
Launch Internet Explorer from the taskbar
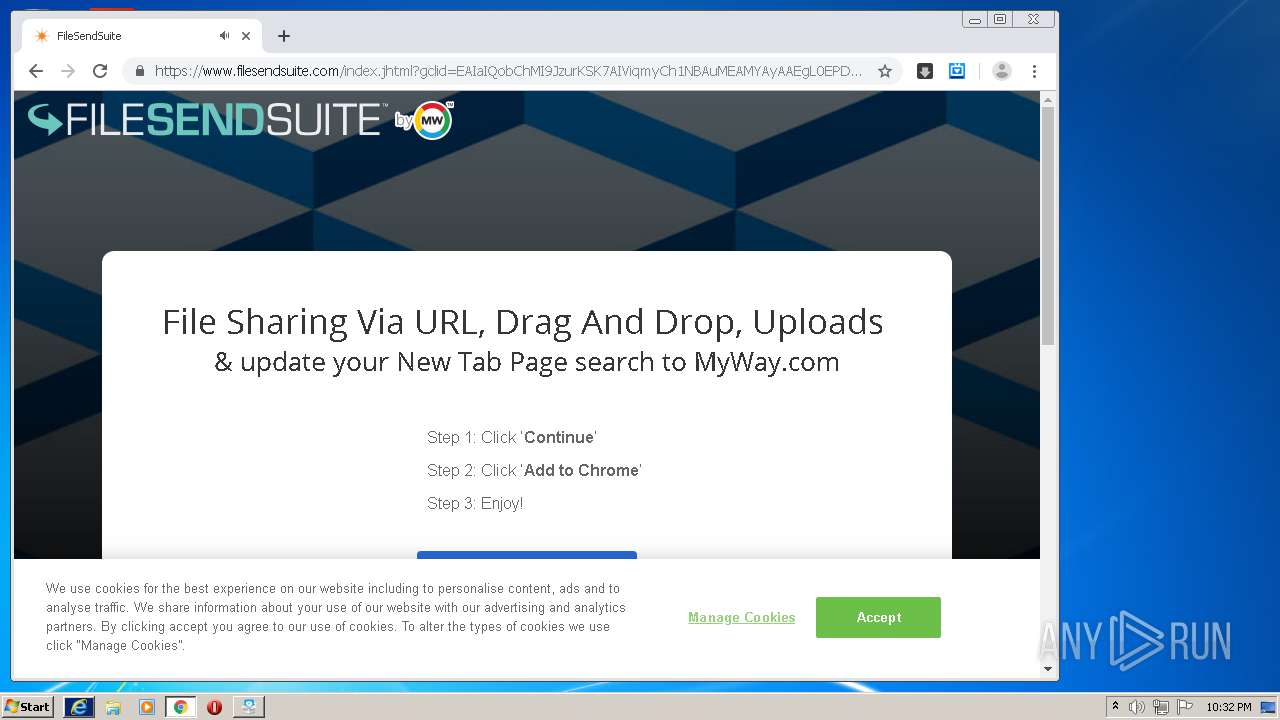click(78, 707)
